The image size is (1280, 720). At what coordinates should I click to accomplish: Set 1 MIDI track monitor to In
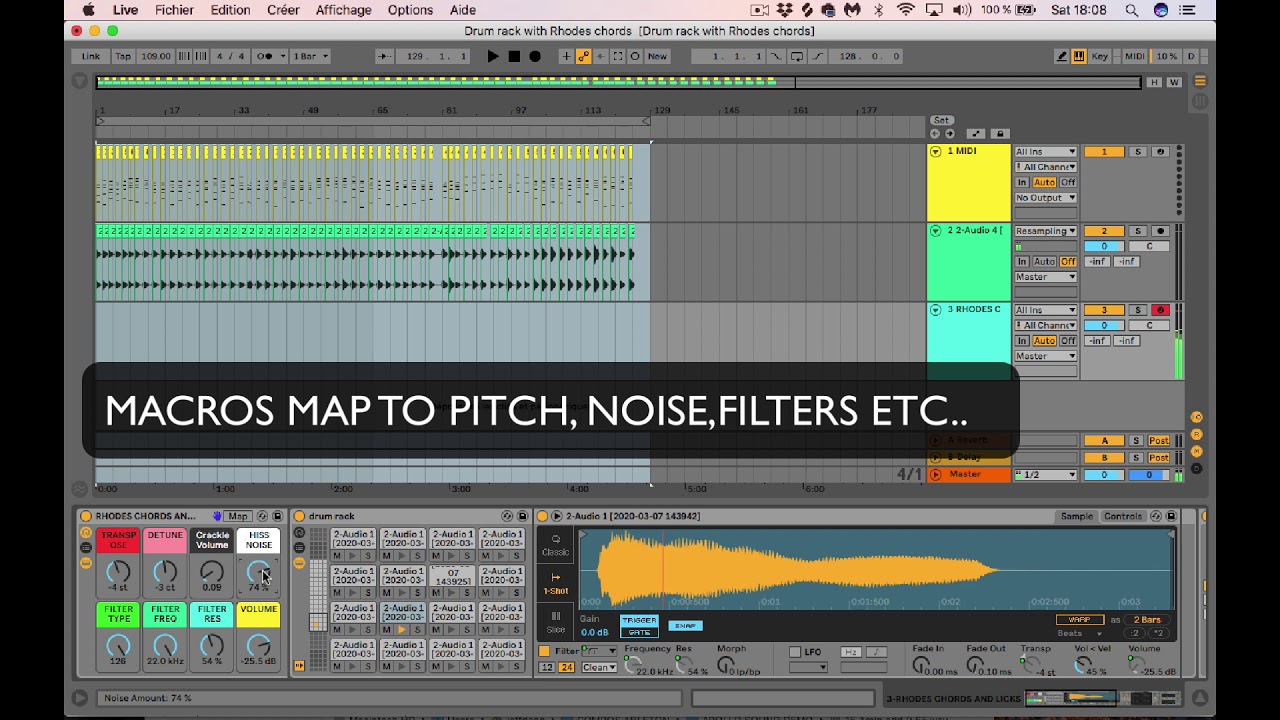pos(1022,183)
